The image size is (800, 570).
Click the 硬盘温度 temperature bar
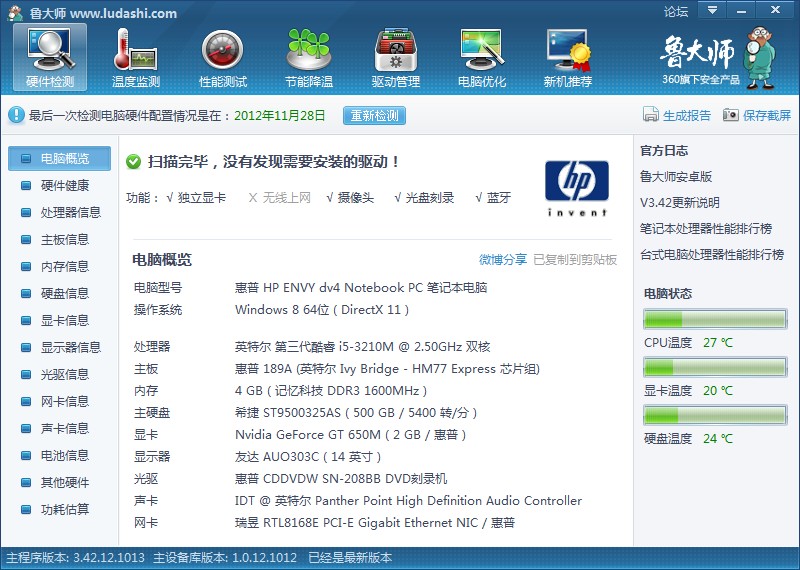pos(715,415)
